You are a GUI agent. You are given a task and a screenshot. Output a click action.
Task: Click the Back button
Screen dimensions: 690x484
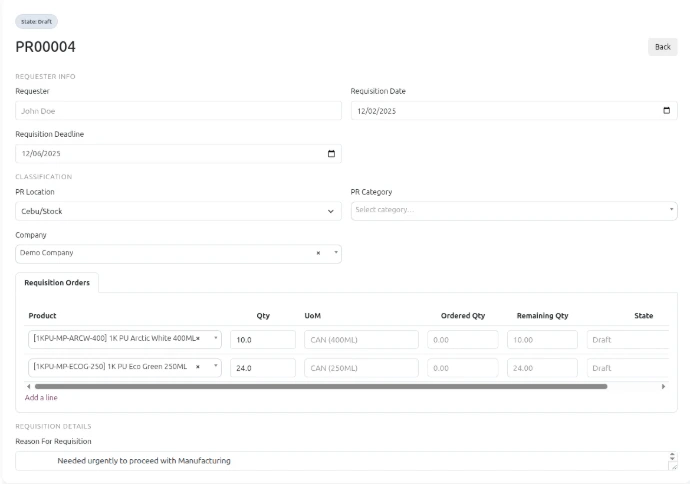pos(662,47)
